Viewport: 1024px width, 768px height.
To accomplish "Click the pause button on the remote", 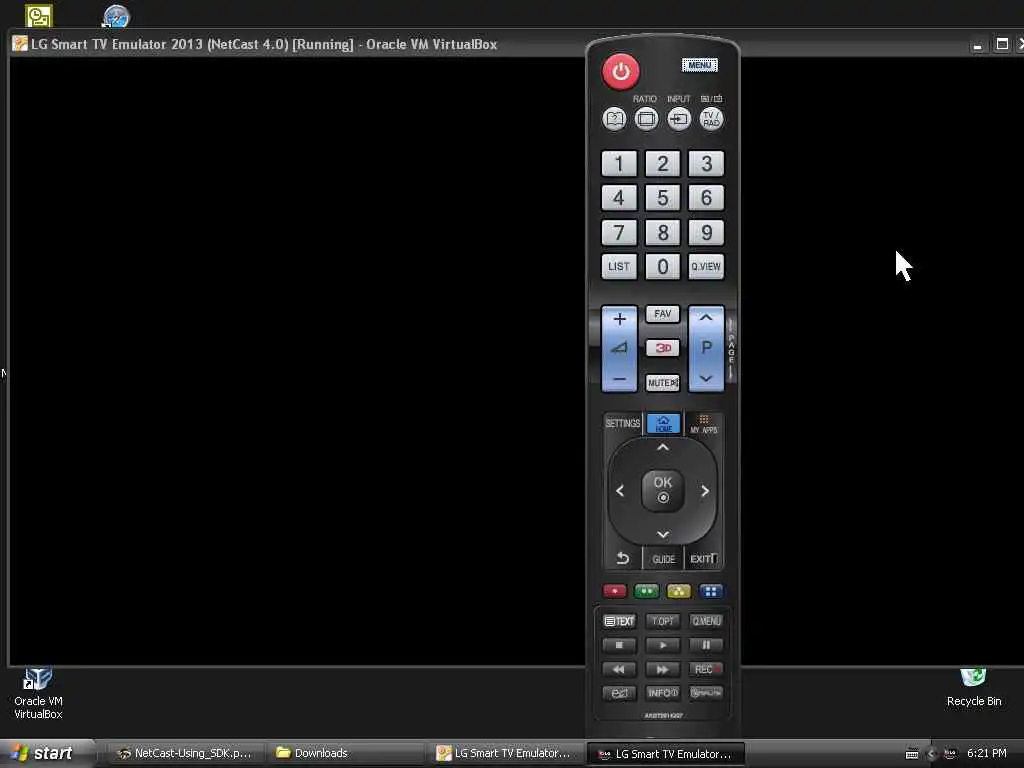I will tap(706, 645).
